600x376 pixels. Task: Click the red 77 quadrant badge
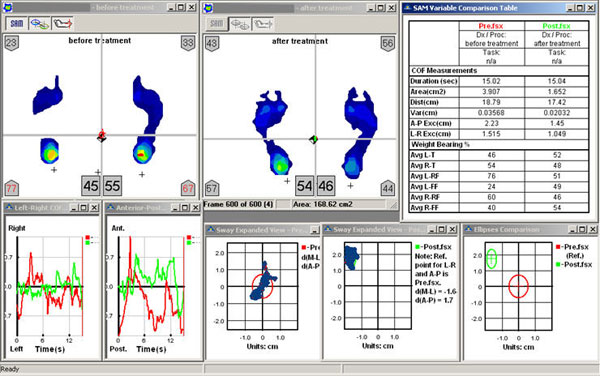click(11, 188)
